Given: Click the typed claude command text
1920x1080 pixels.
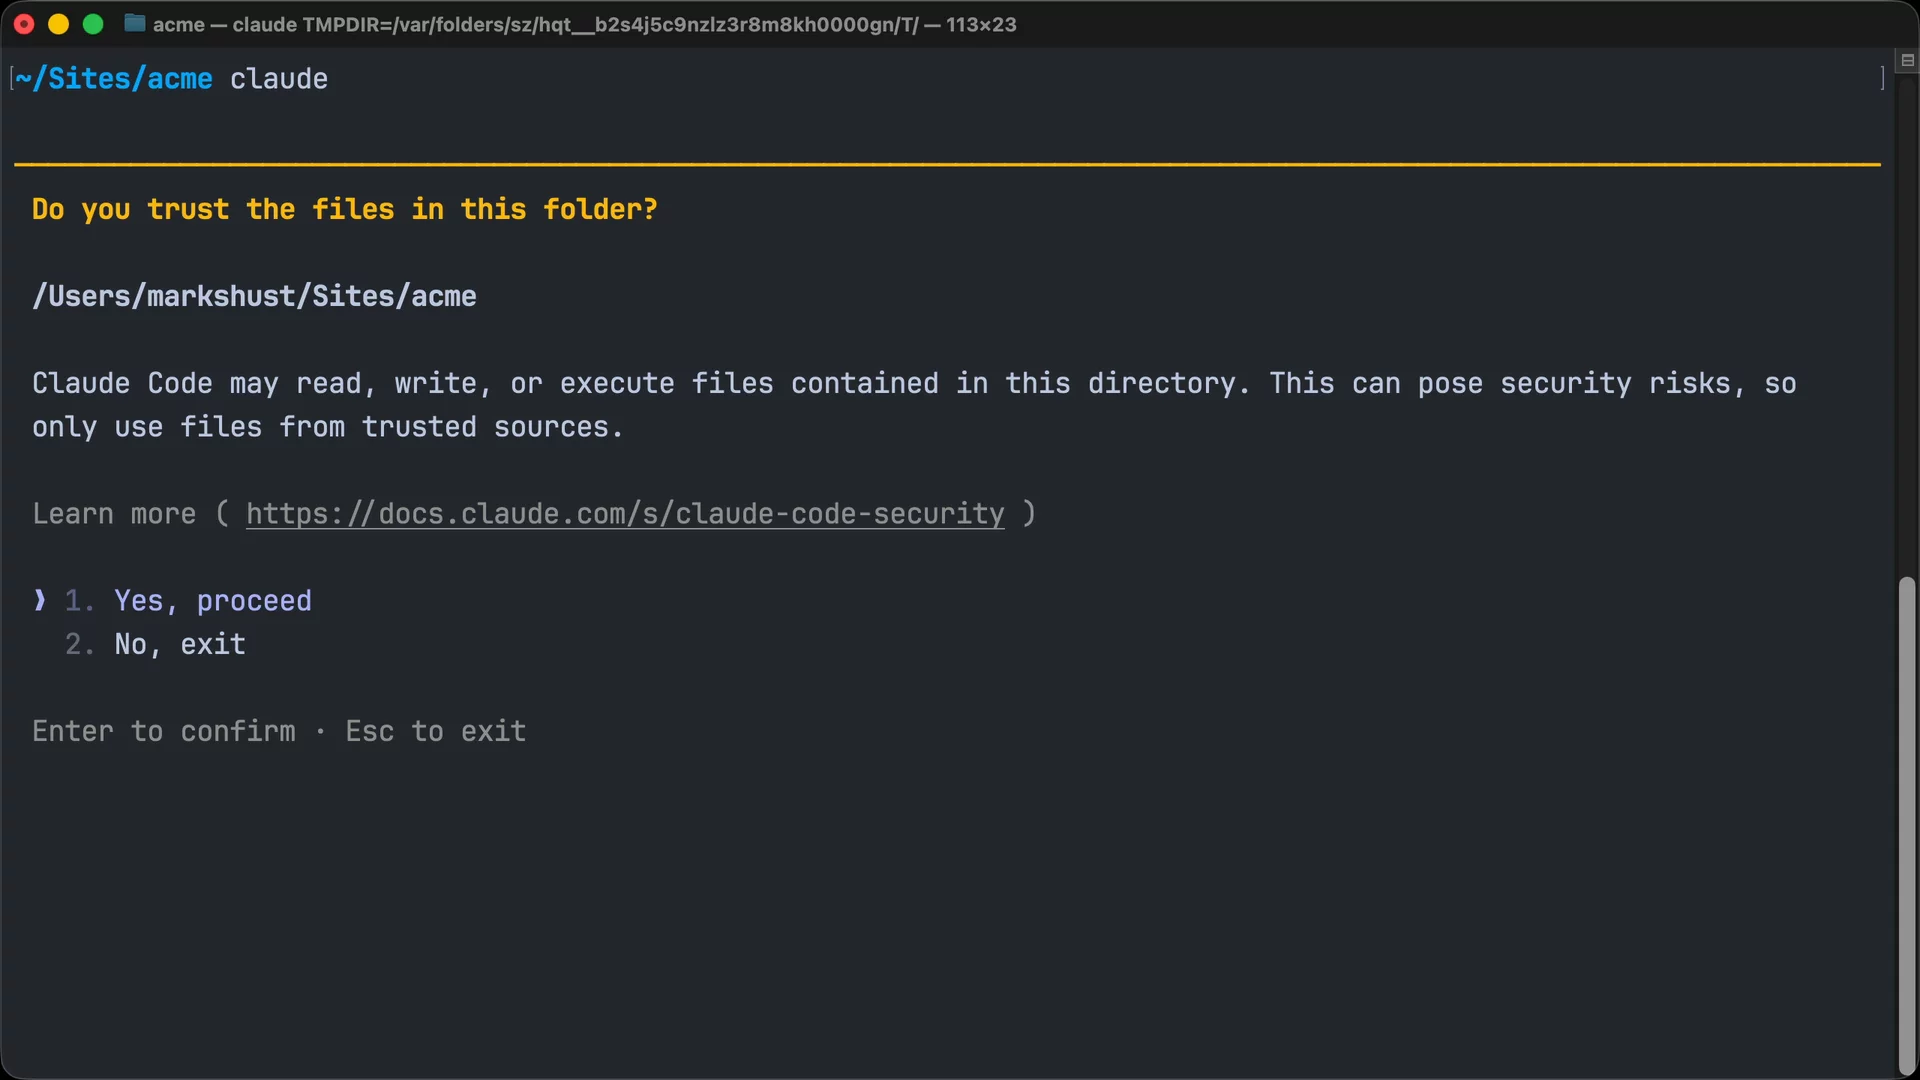Looking at the screenshot, I should click(279, 79).
